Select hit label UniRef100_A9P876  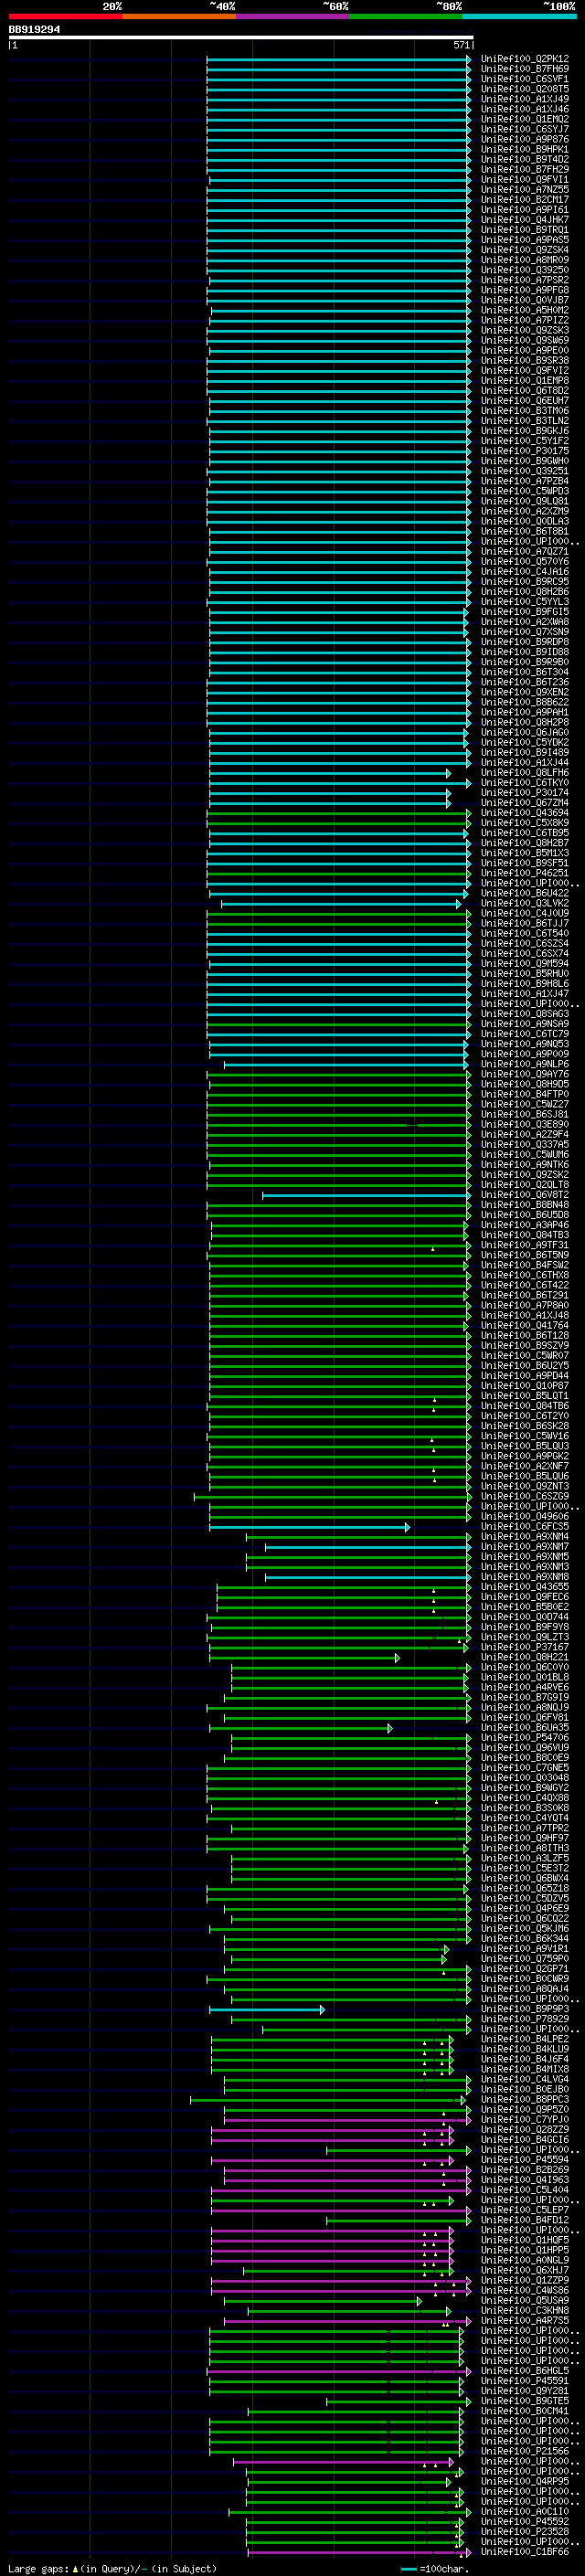[x=525, y=139]
